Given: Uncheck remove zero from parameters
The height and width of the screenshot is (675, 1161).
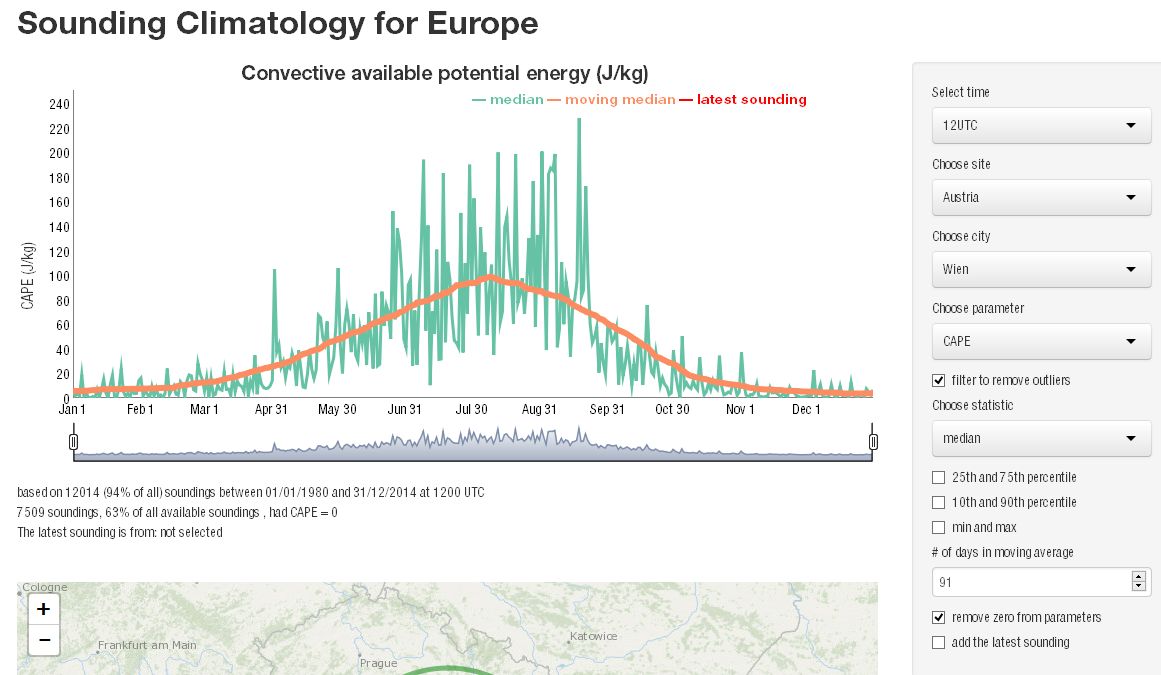Looking at the screenshot, I should 939,617.
